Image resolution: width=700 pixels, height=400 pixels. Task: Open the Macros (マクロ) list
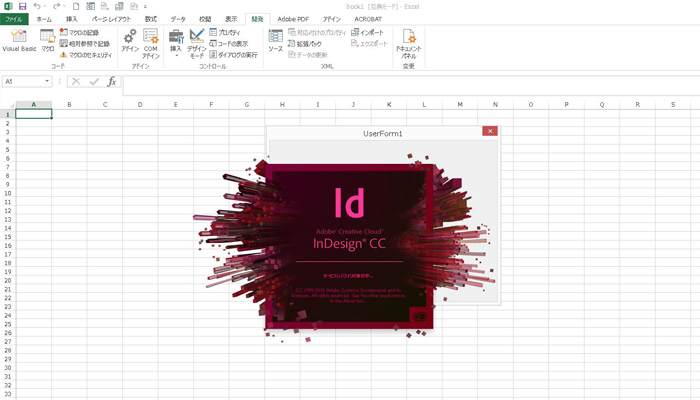click(x=47, y=41)
